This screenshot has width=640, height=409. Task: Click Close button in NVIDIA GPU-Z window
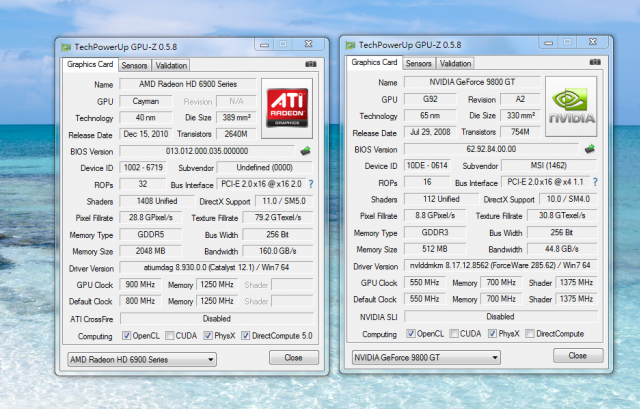pyautogui.click(x=578, y=356)
